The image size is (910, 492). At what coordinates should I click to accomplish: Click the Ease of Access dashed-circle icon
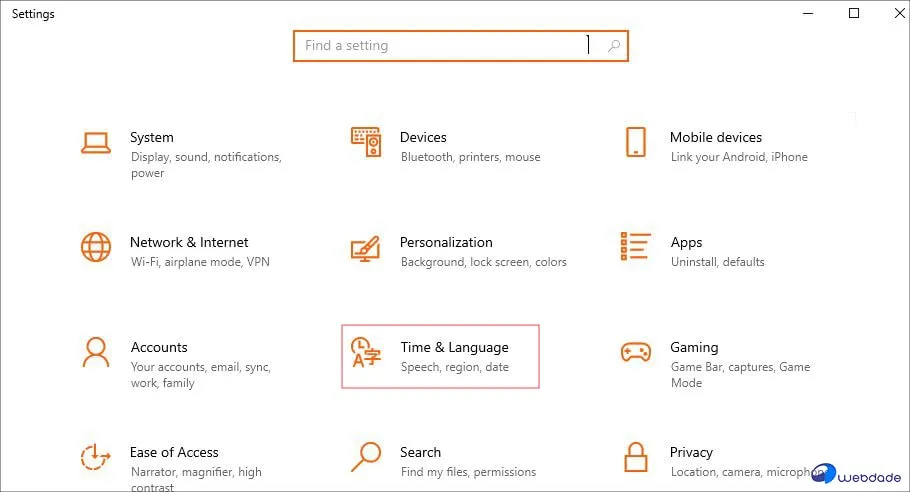coord(96,457)
